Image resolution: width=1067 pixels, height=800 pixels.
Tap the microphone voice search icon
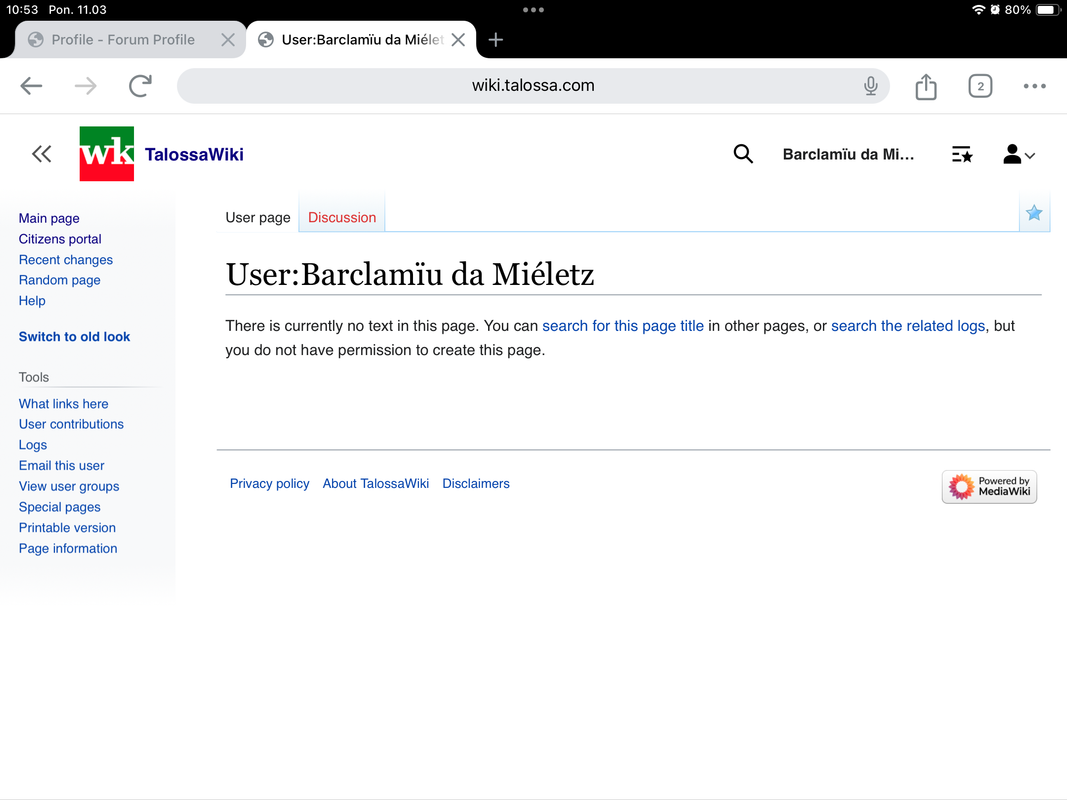point(870,86)
